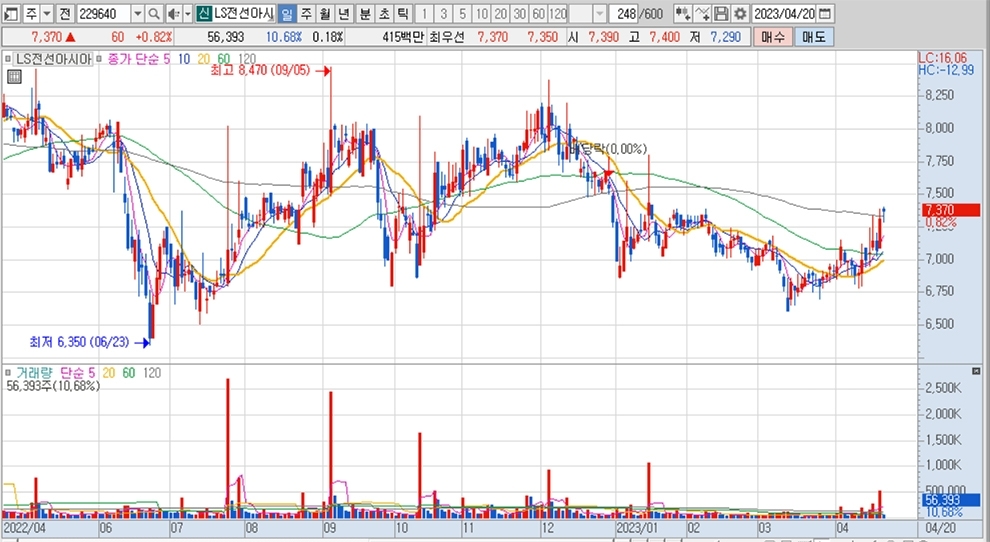Click the add line overlay icon

point(702,14)
